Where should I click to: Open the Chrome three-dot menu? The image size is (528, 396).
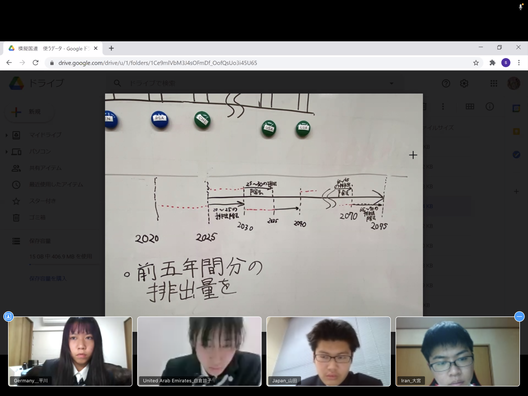click(x=519, y=63)
